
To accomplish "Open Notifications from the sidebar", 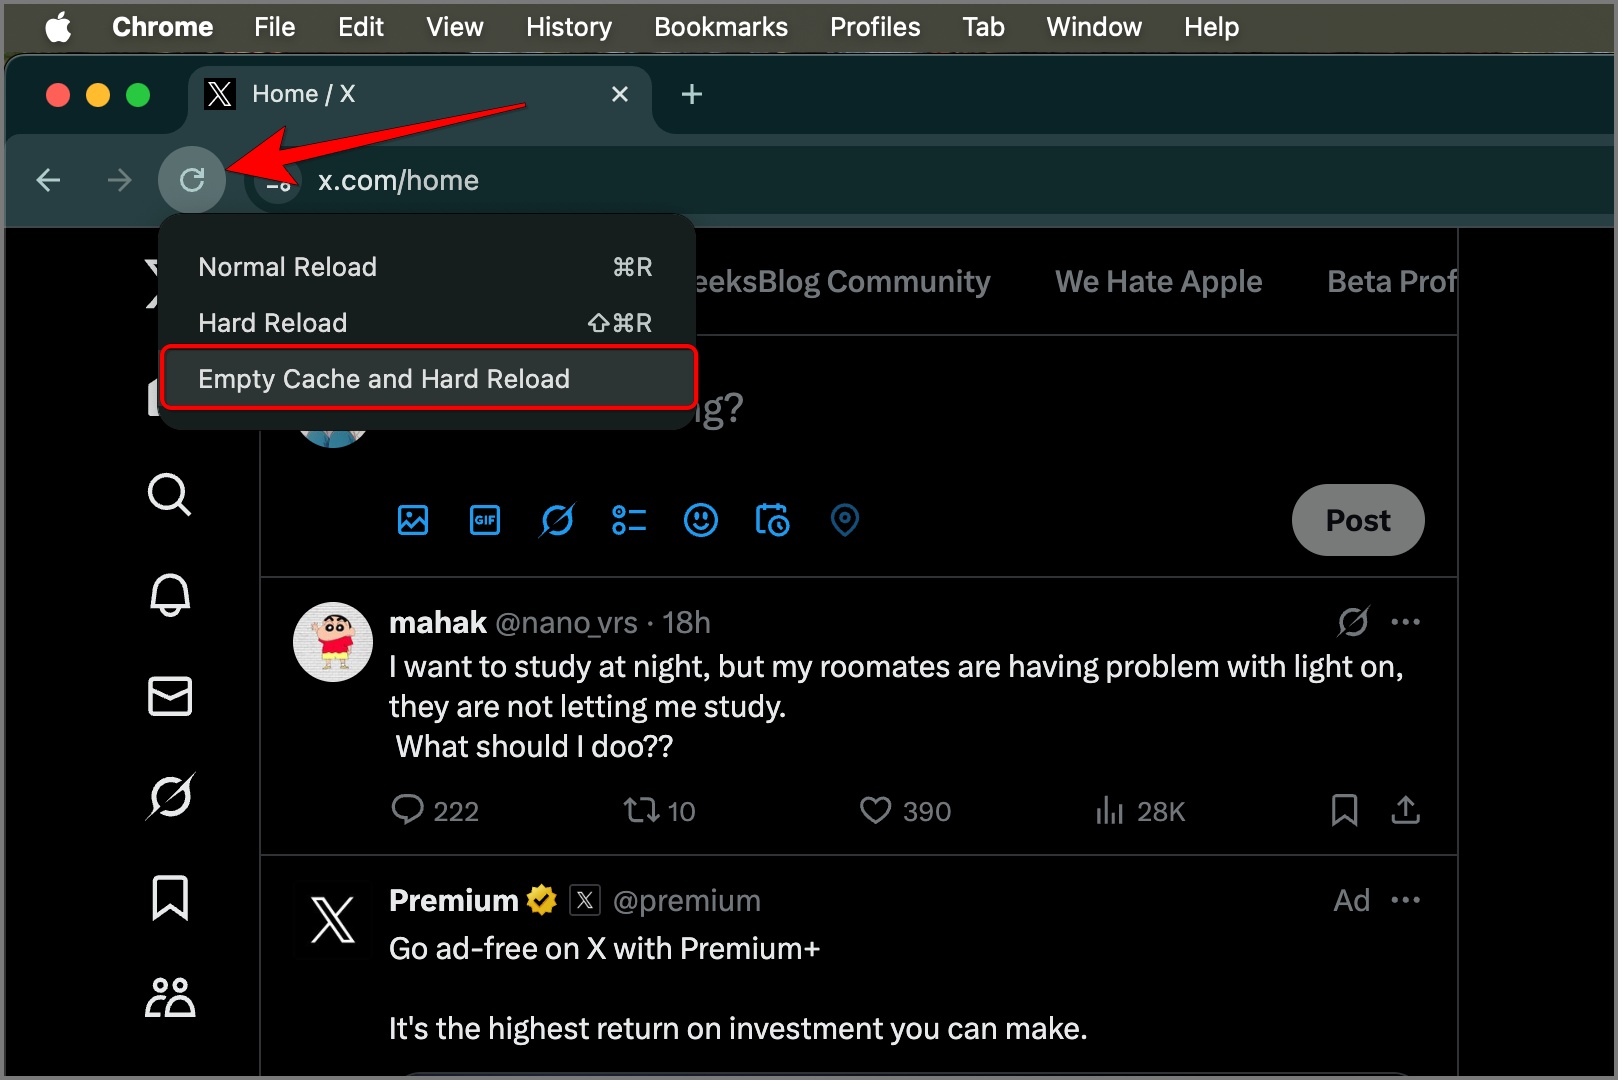I will 170,595.
